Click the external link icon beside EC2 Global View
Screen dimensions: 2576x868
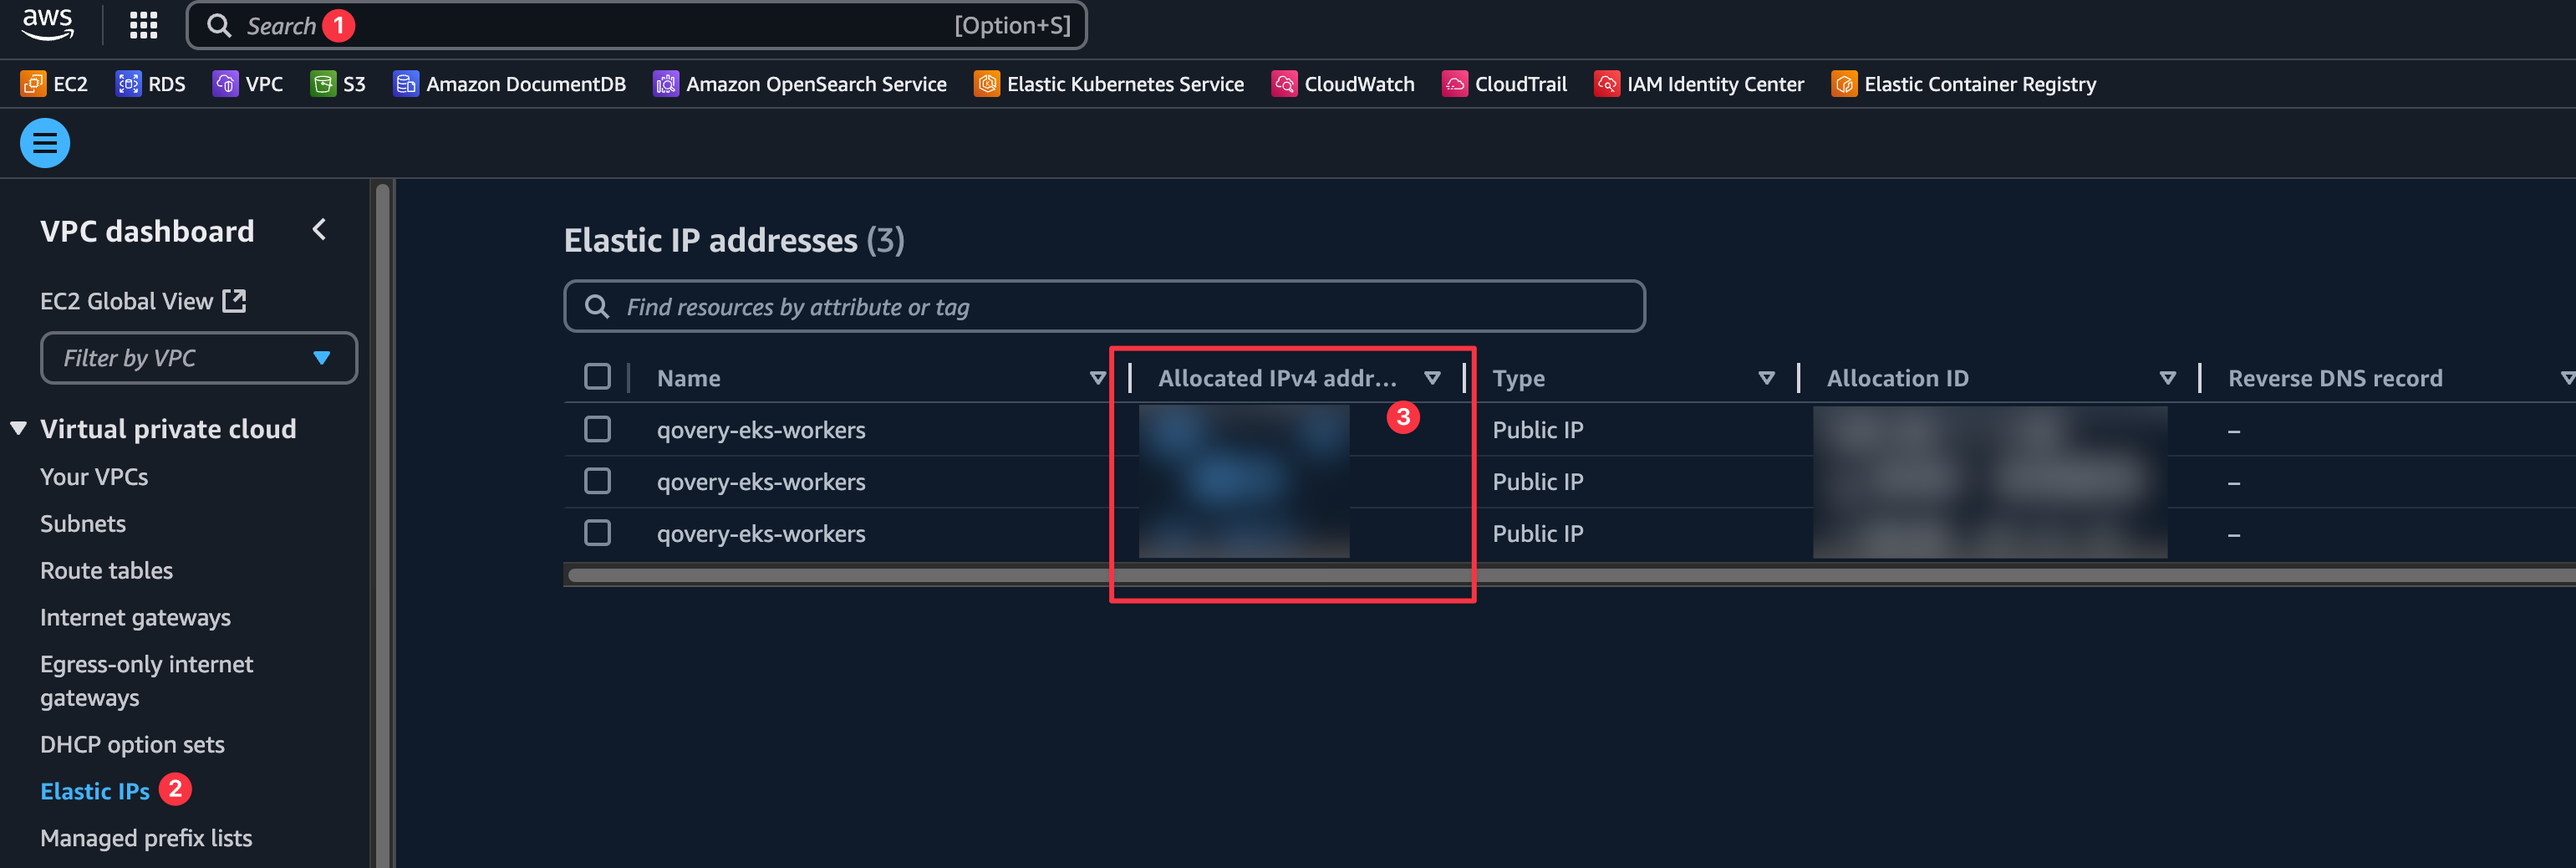pyautogui.click(x=234, y=300)
